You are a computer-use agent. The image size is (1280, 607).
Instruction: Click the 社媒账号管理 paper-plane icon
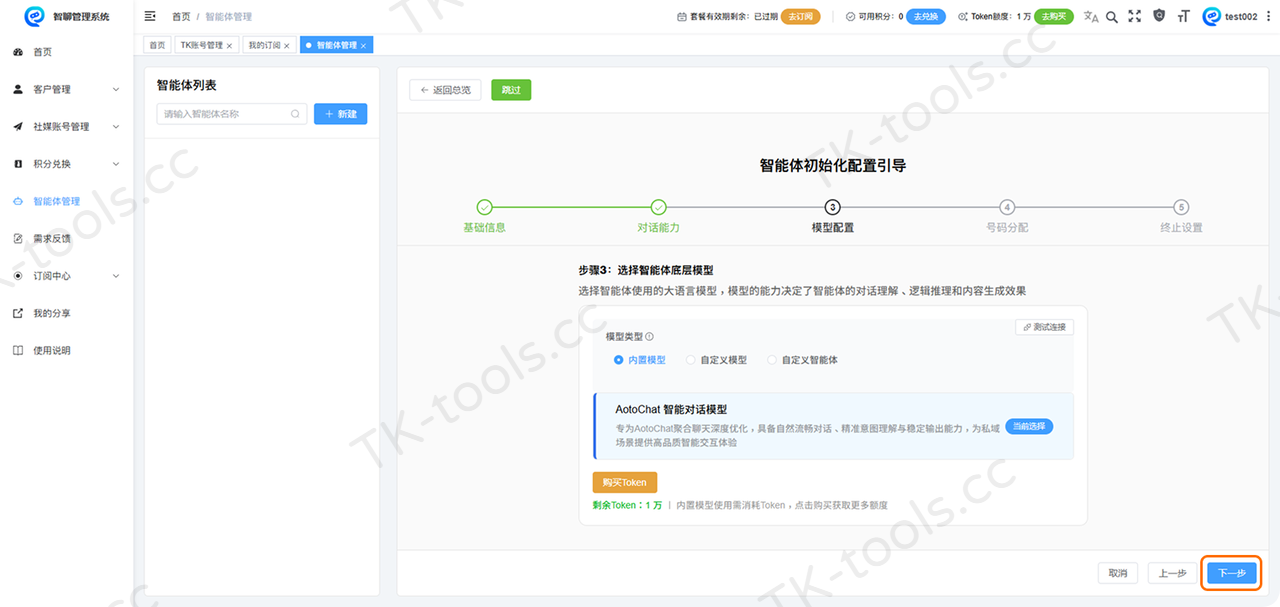18,126
